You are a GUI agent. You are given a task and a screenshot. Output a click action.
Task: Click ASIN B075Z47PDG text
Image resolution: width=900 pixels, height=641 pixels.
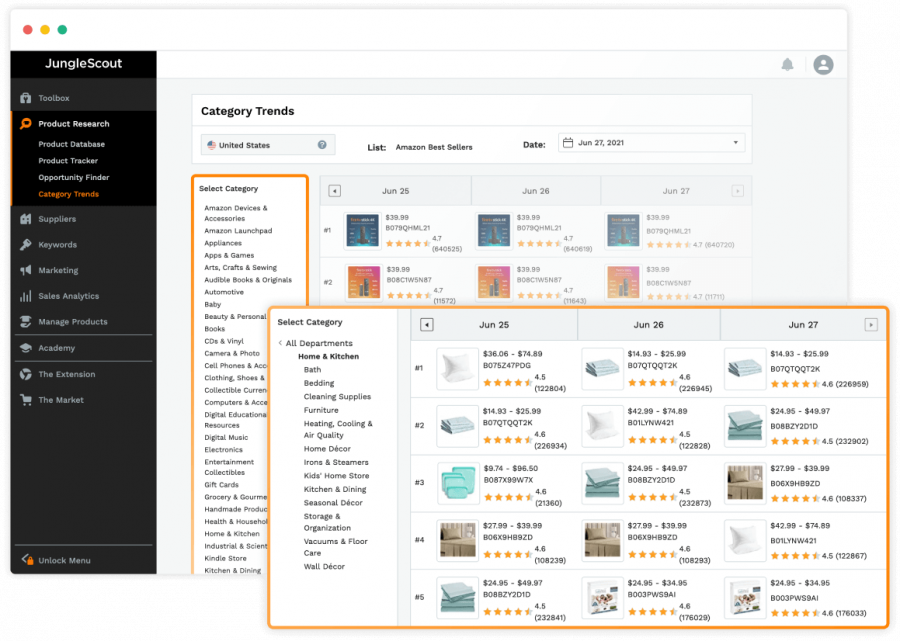coord(507,366)
